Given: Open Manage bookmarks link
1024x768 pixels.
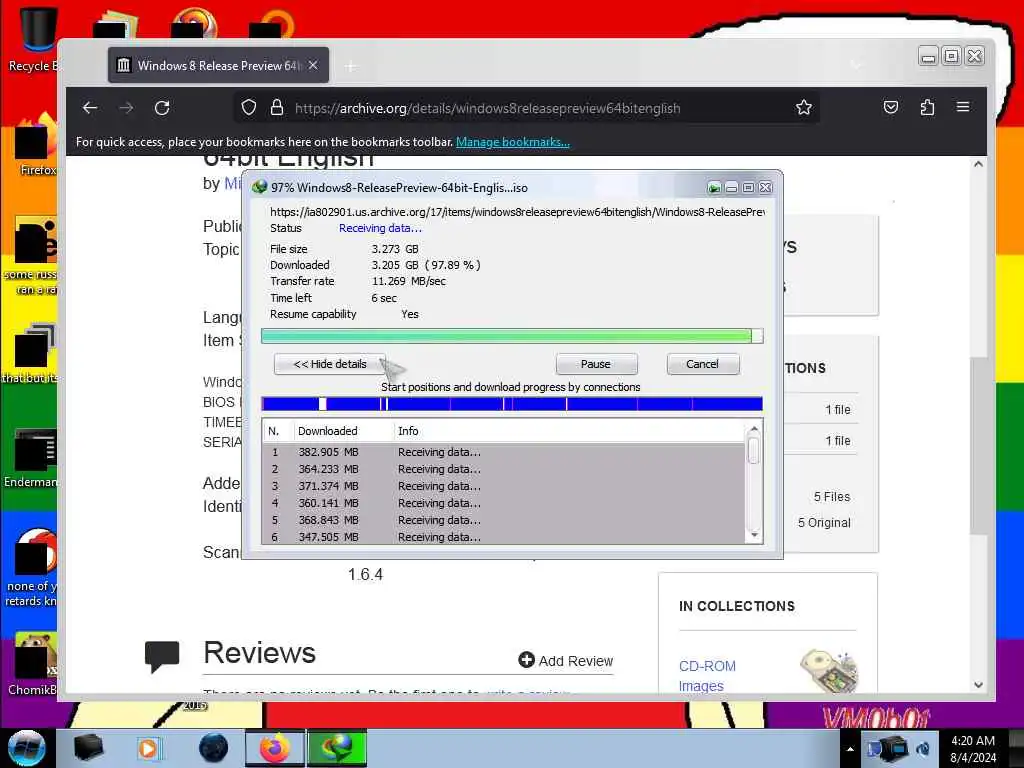Looking at the screenshot, I should click(x=513, y=142).
